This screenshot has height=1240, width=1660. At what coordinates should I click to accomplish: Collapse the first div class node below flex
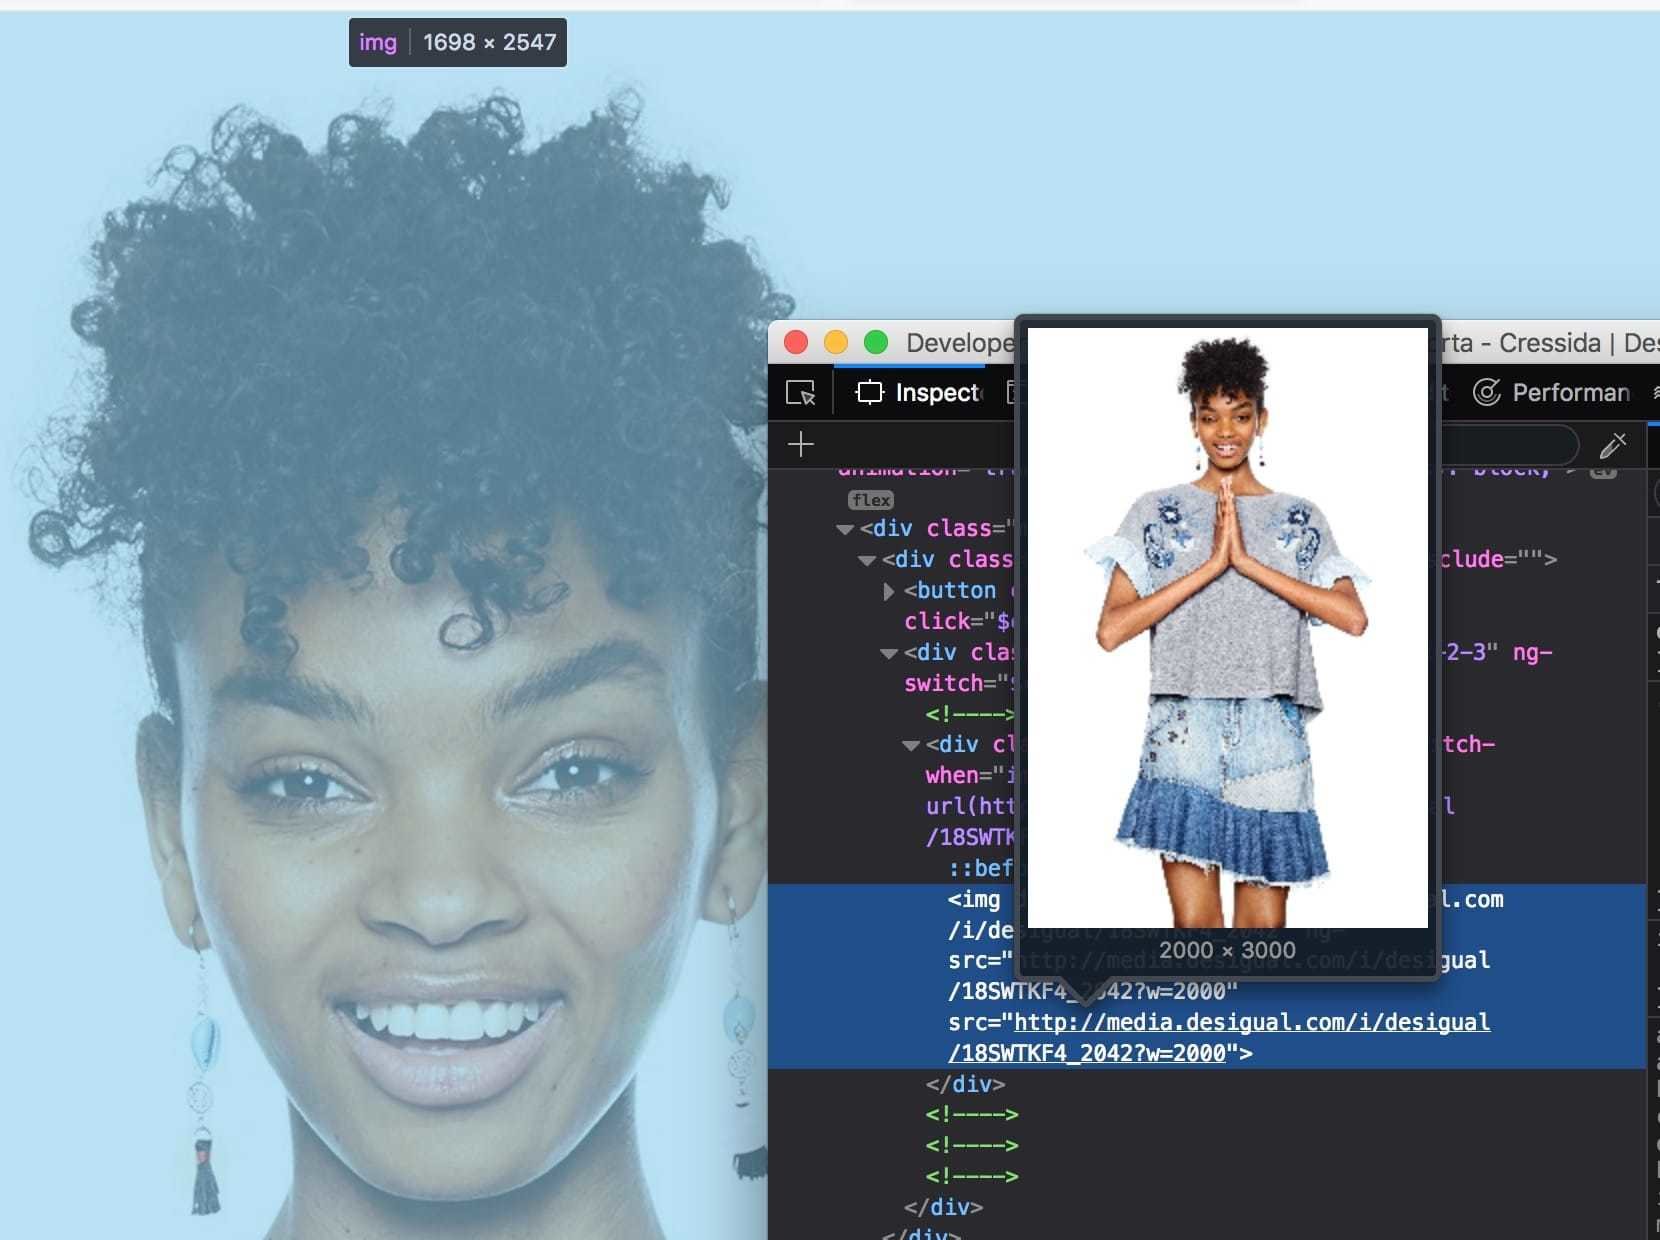click(x=845, y=529)
